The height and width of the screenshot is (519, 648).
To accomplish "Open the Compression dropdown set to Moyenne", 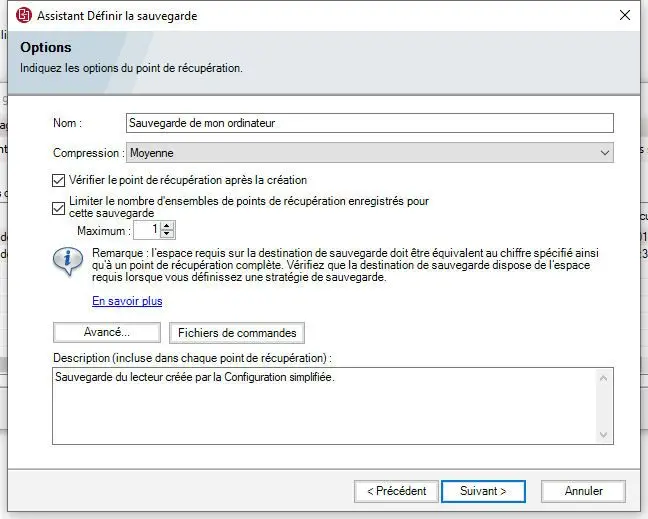I will pos(369,153).
